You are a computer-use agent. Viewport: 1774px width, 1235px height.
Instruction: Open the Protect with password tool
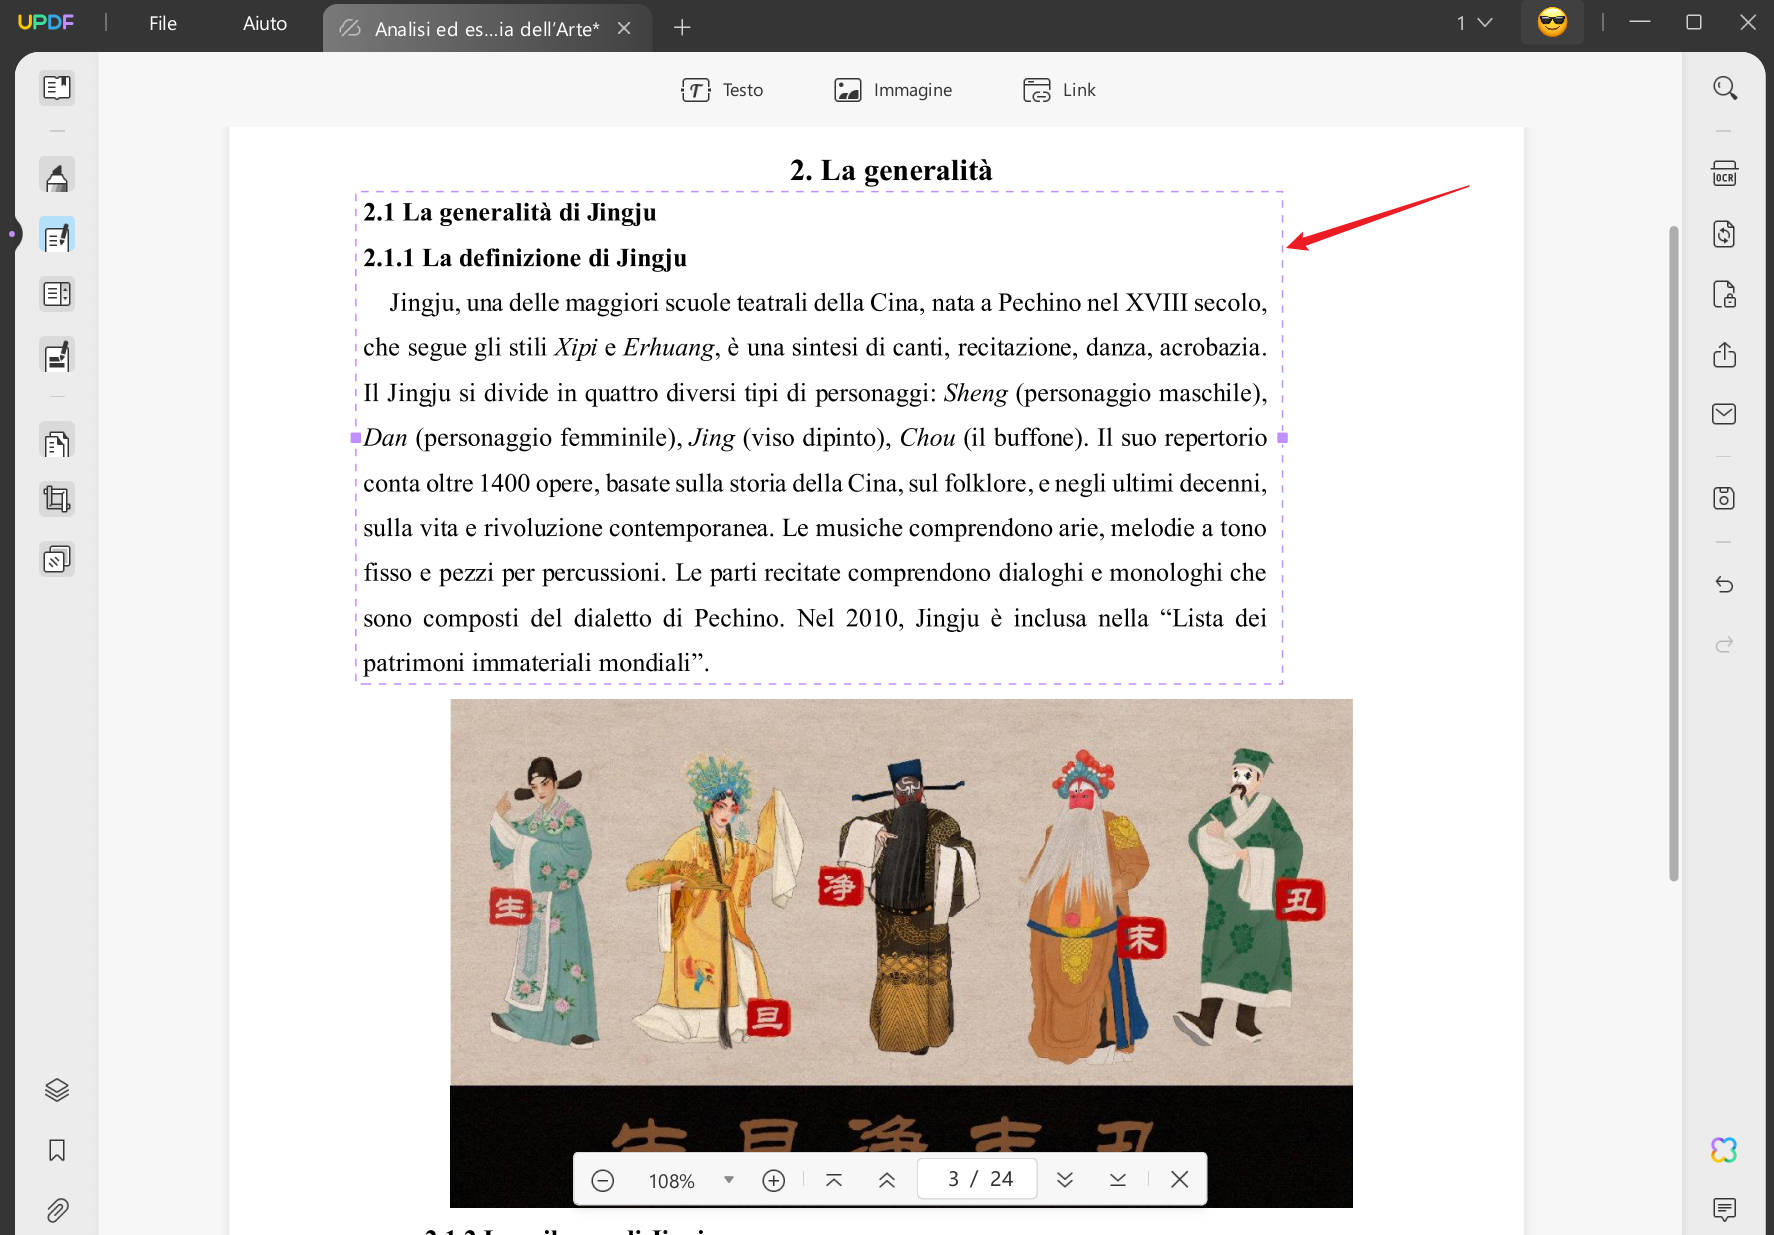pyautogui.click(x=1724, y=295)
